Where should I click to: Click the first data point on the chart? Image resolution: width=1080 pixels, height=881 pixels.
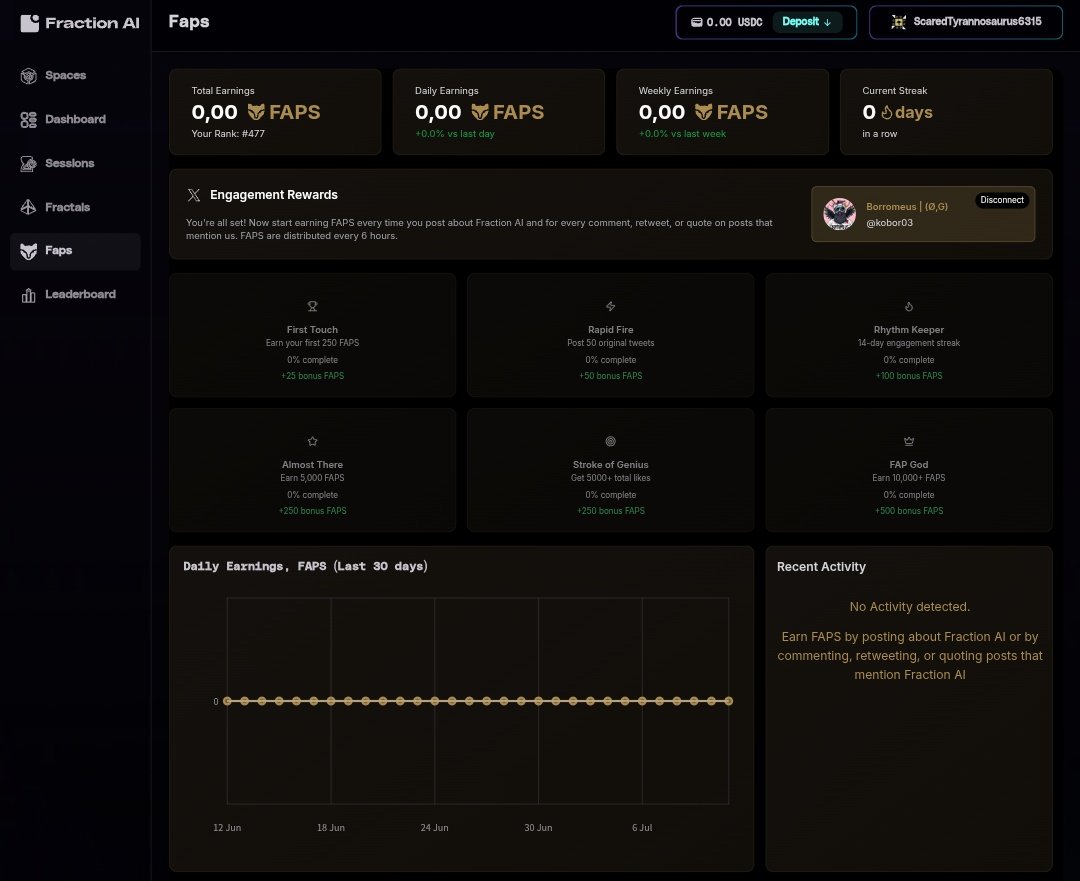point(227,701)
